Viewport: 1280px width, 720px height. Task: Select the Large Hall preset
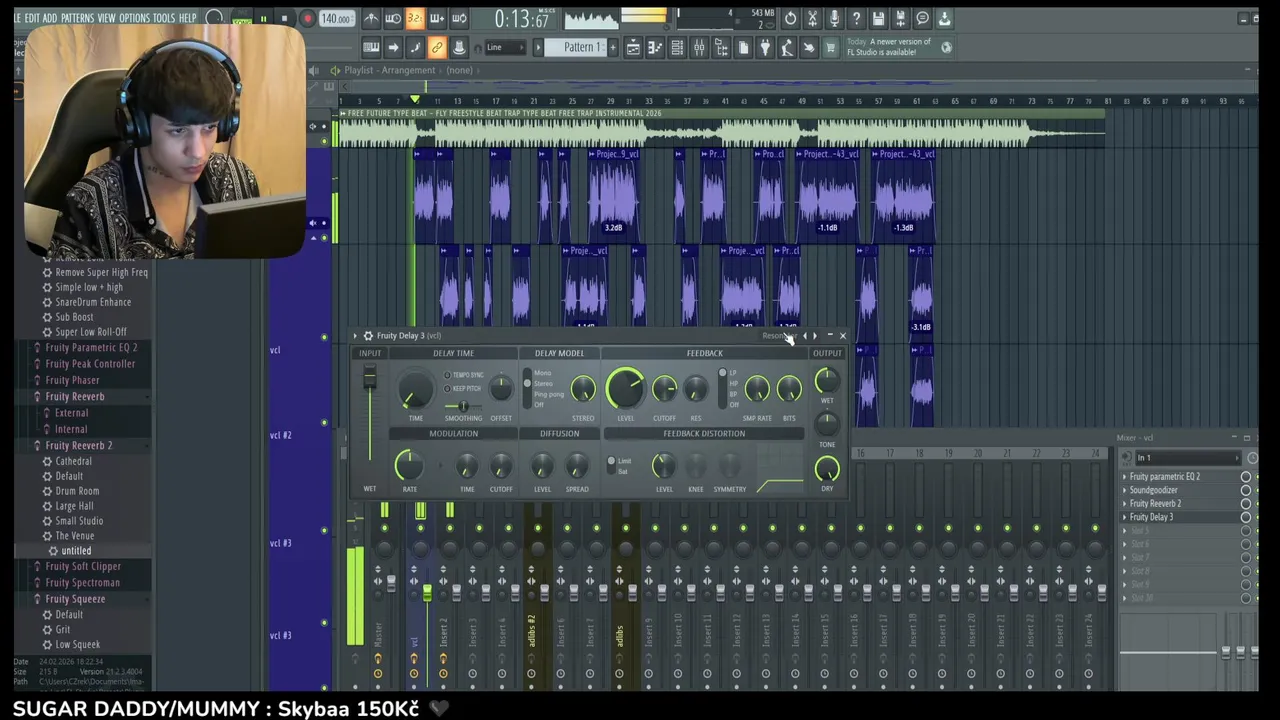74,506
